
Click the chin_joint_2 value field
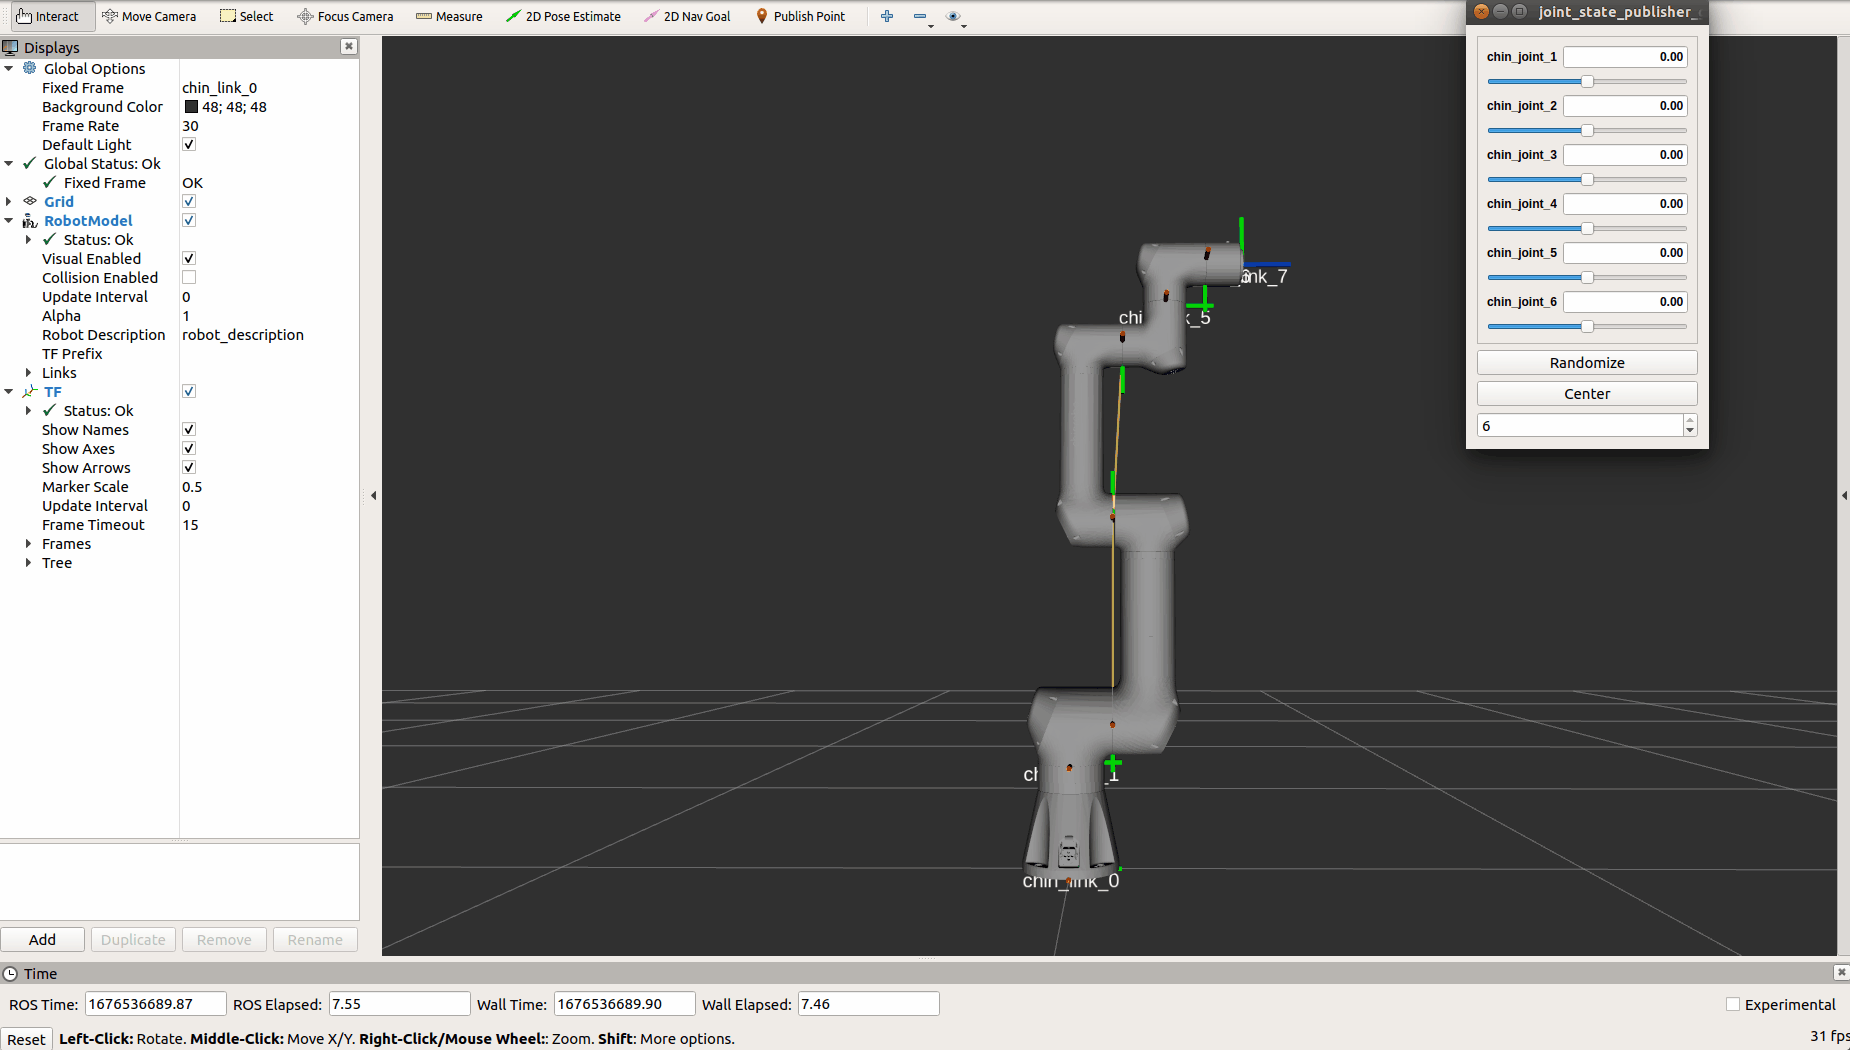1625,105
